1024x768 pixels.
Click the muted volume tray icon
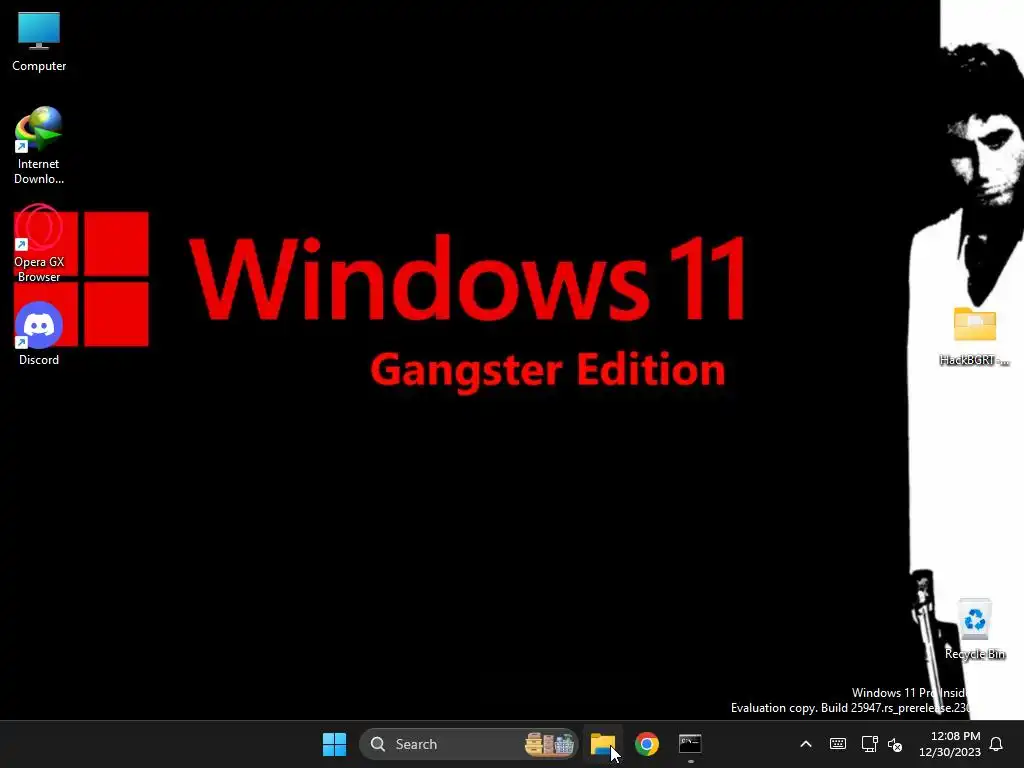(895, 744)
